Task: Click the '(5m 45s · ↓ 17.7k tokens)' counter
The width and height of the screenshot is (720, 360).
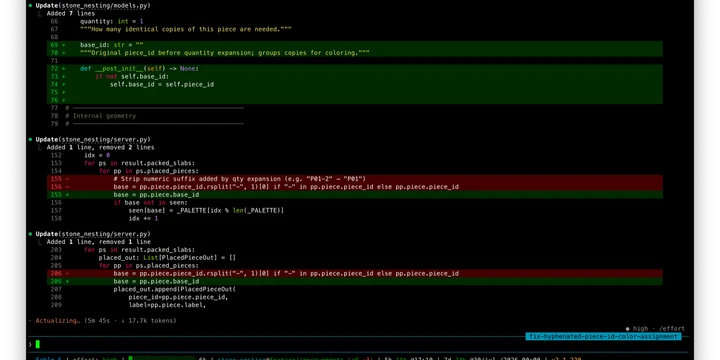Action: tap(130, 321)
